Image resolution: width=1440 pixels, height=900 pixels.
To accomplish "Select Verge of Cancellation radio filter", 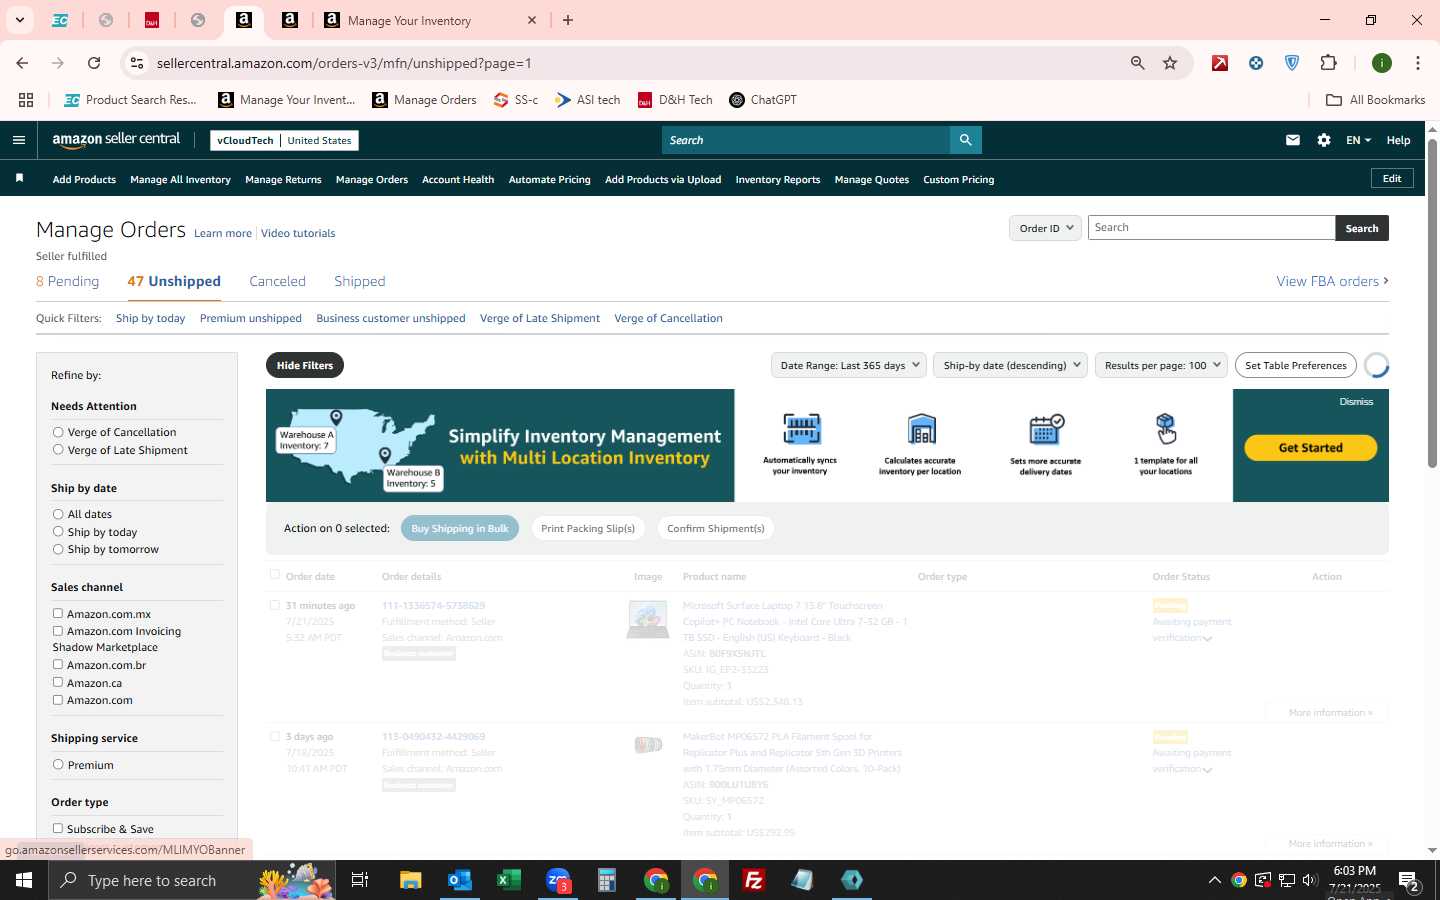I will [x=58, y=432].
